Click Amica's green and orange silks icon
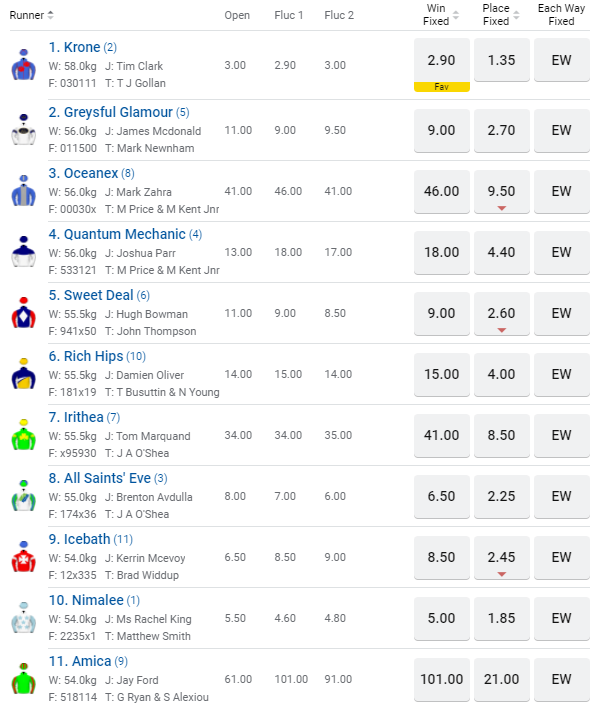Screen dimensions: 602x706 tap(23, 679)
